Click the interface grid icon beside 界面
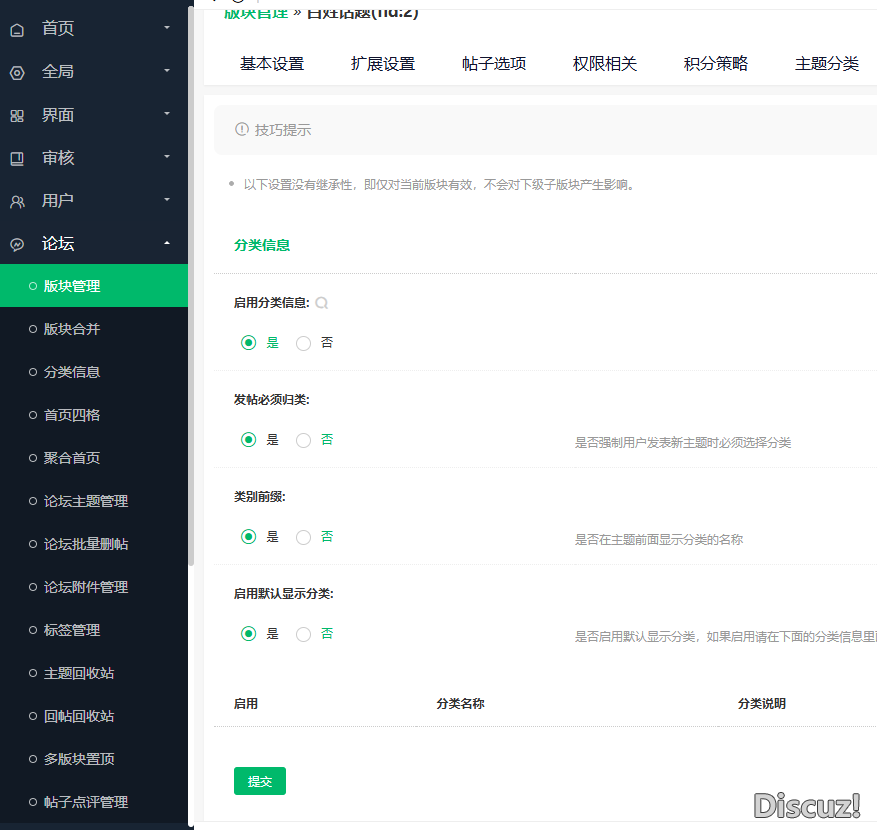 17,116
